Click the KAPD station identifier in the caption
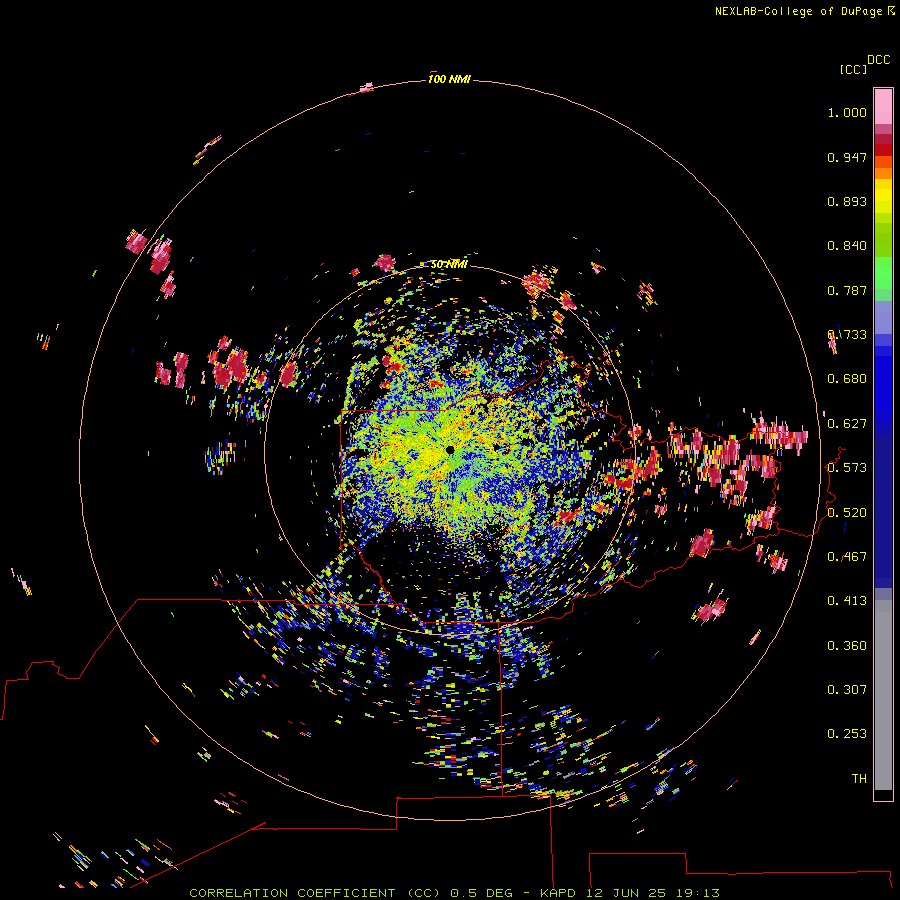Image resolution: width=900 pixels, height=900 pixels. click(x=558, y=893)
